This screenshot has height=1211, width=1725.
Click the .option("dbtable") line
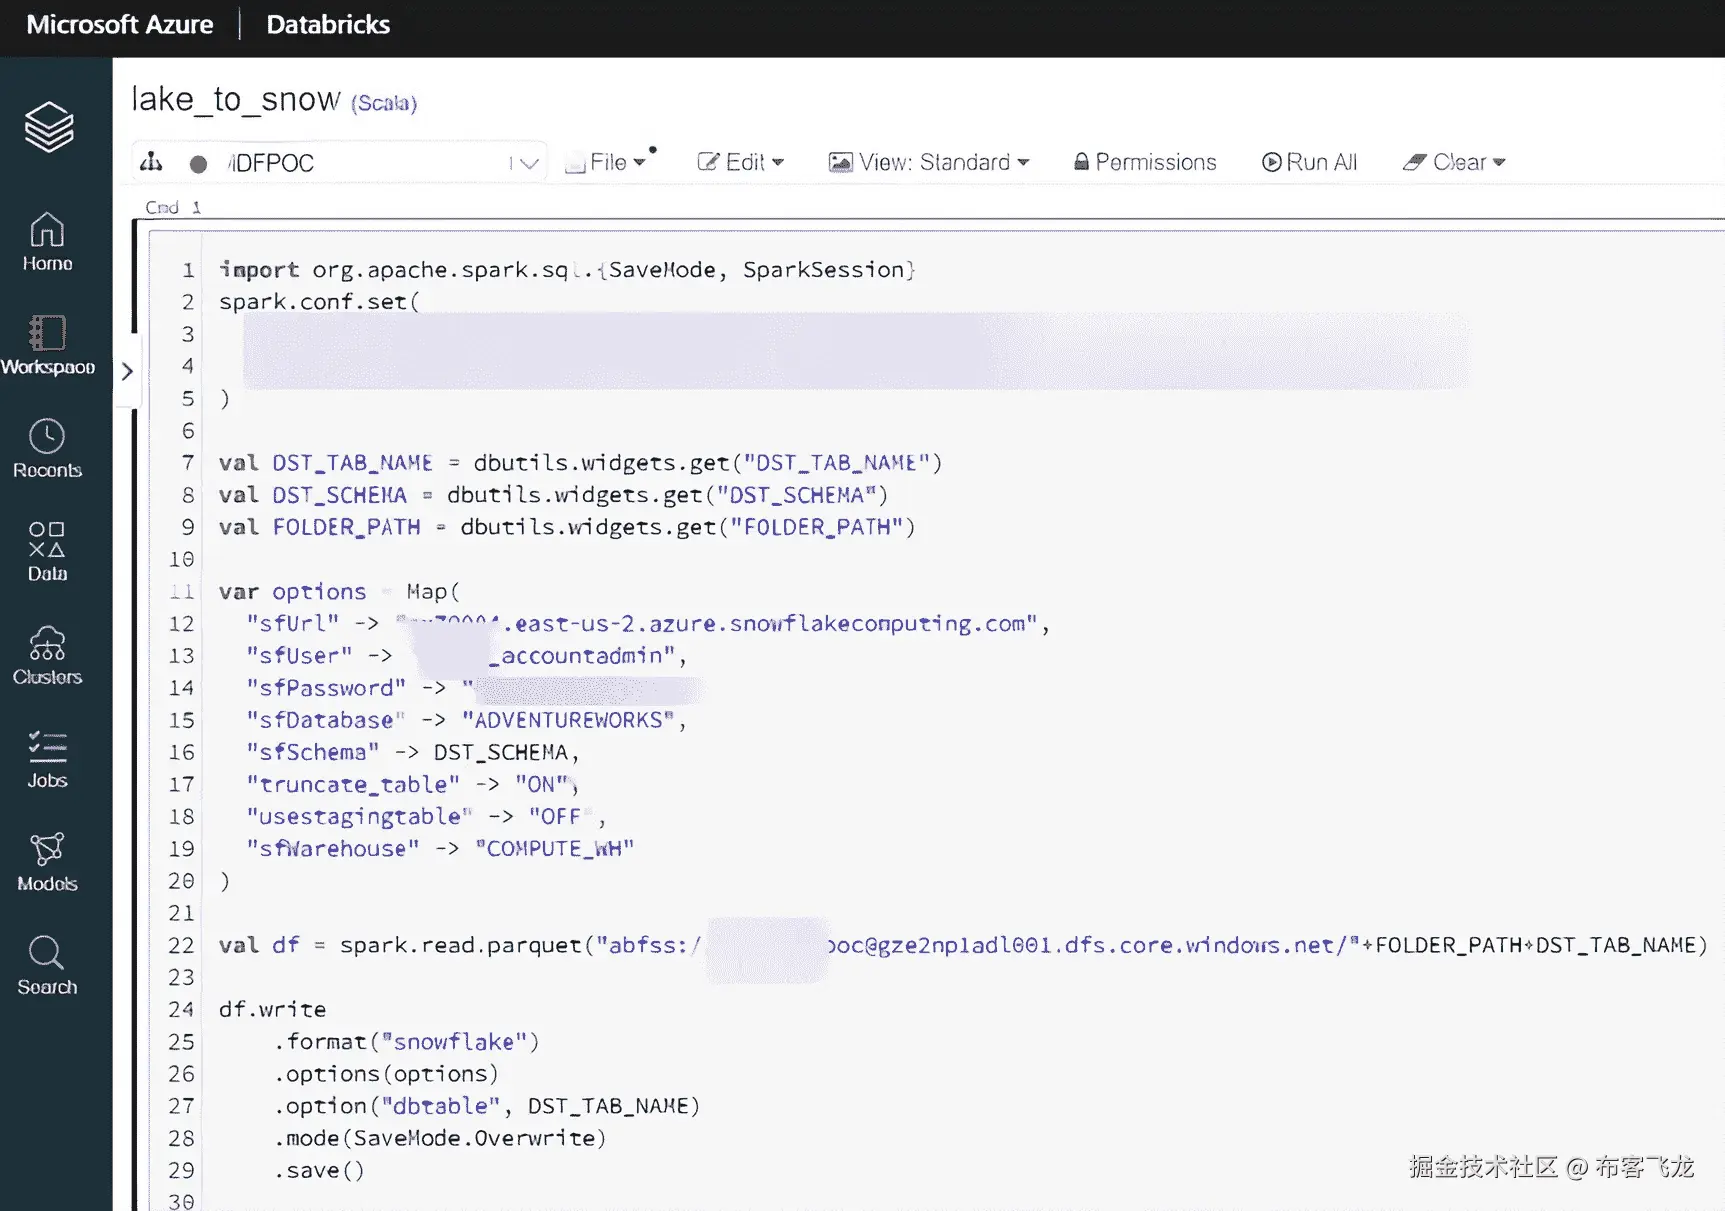click(x=486, y=1106)
